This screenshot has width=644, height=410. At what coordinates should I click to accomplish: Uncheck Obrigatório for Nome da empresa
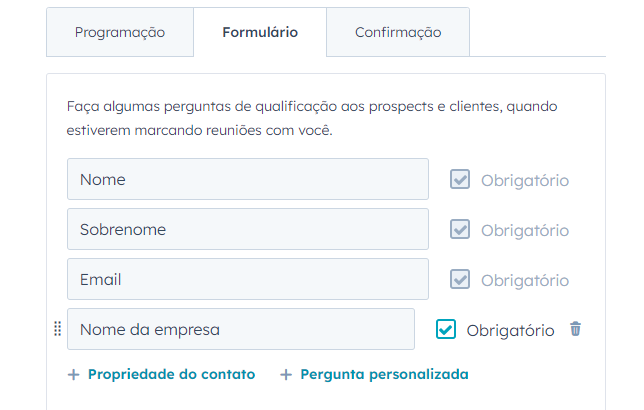(446, 329)
